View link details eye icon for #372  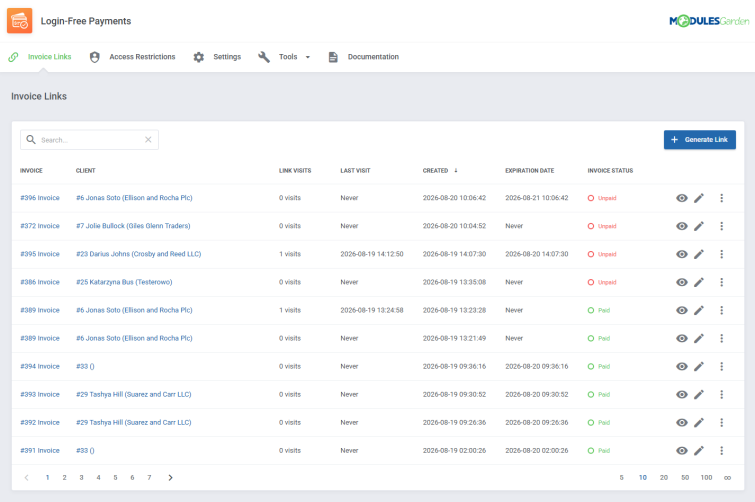(682, 226)
